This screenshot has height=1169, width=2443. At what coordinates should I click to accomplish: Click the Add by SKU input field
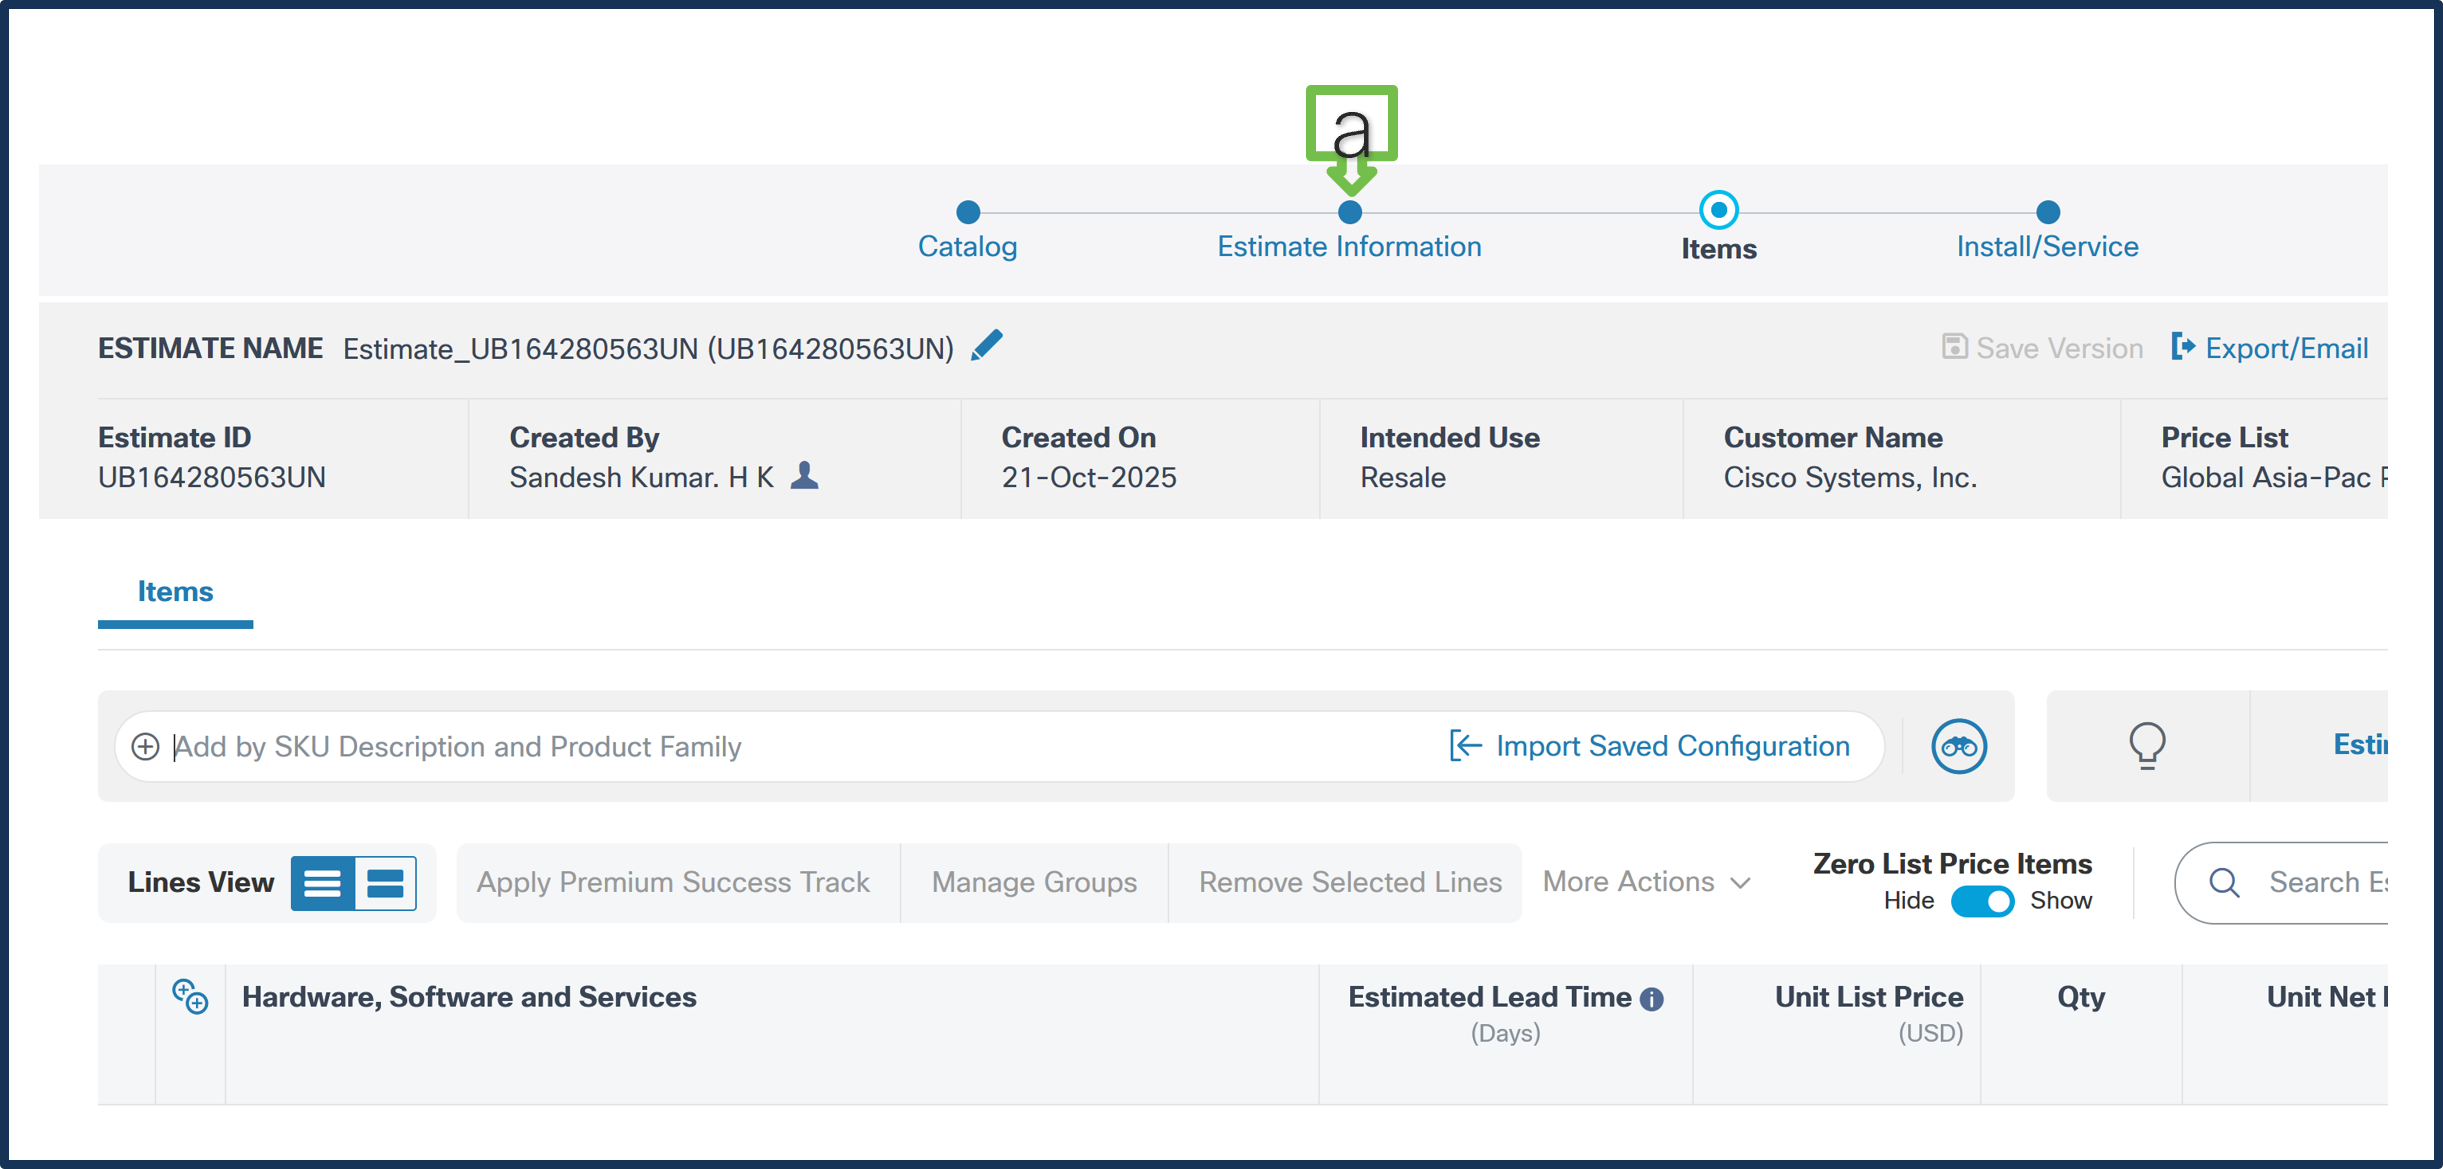coord(600,746)
